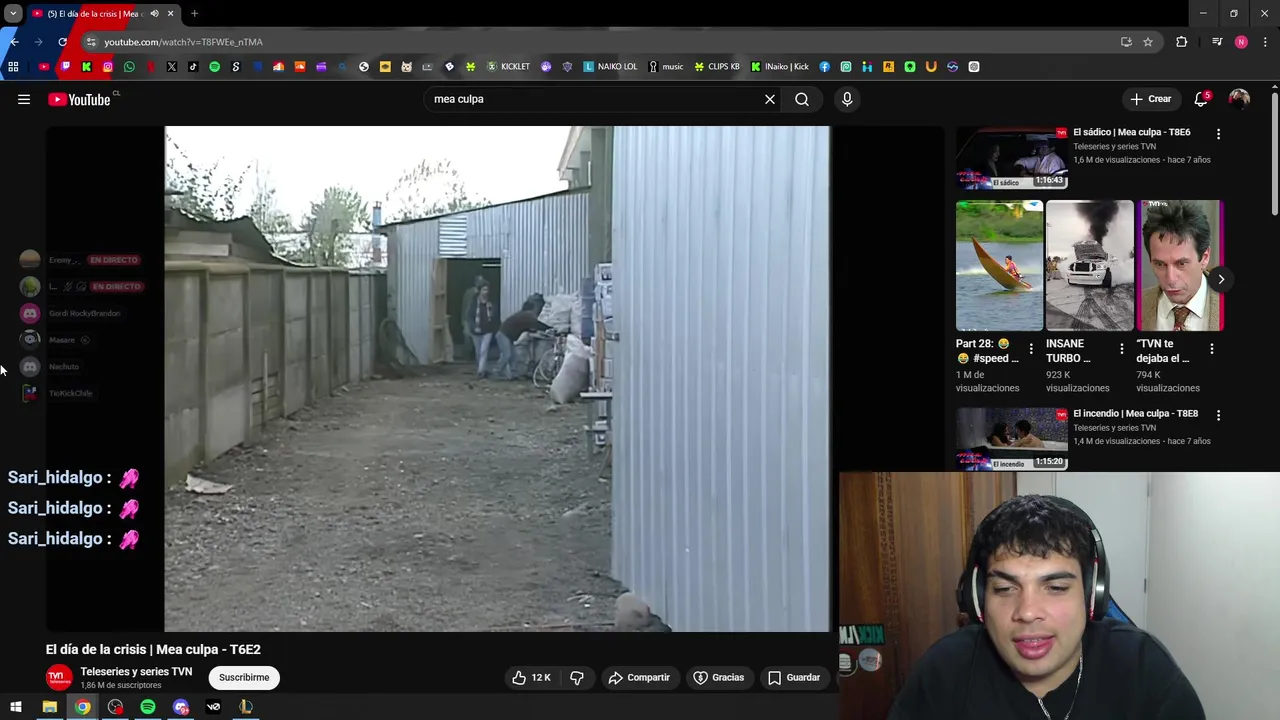Open options for the 'TVN te dejaba' Short
1280x720 pixels.
[1212, 349]
